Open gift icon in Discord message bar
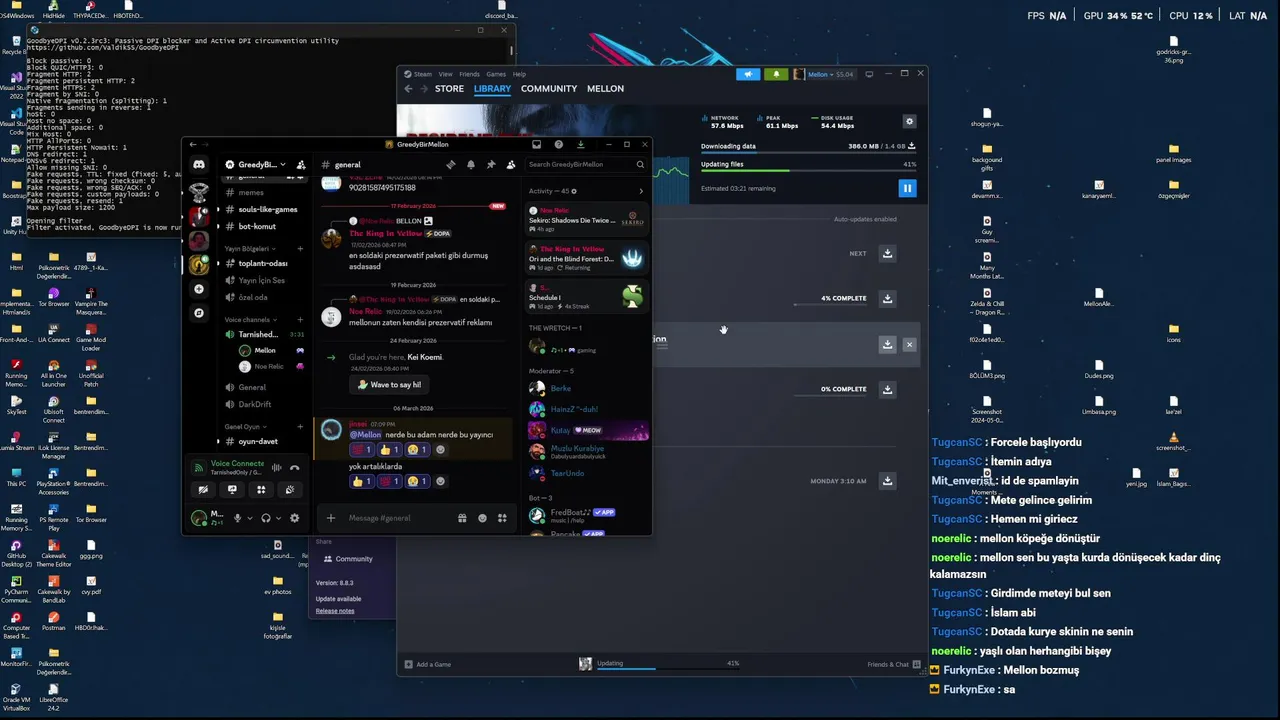Viewport: 1280px width, 720px height. point(462,518)
